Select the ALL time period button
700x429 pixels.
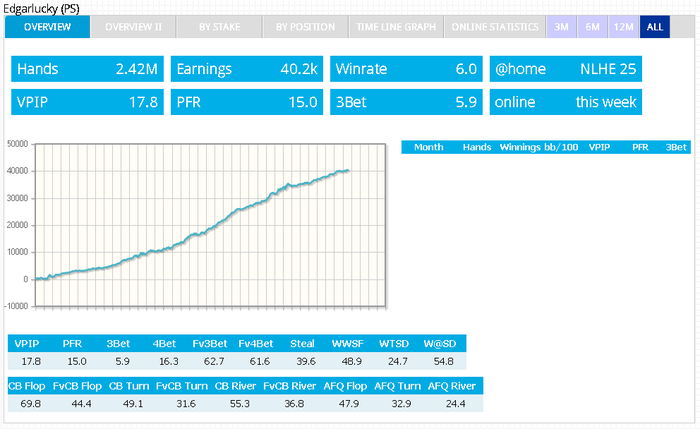tap(654, 27)
